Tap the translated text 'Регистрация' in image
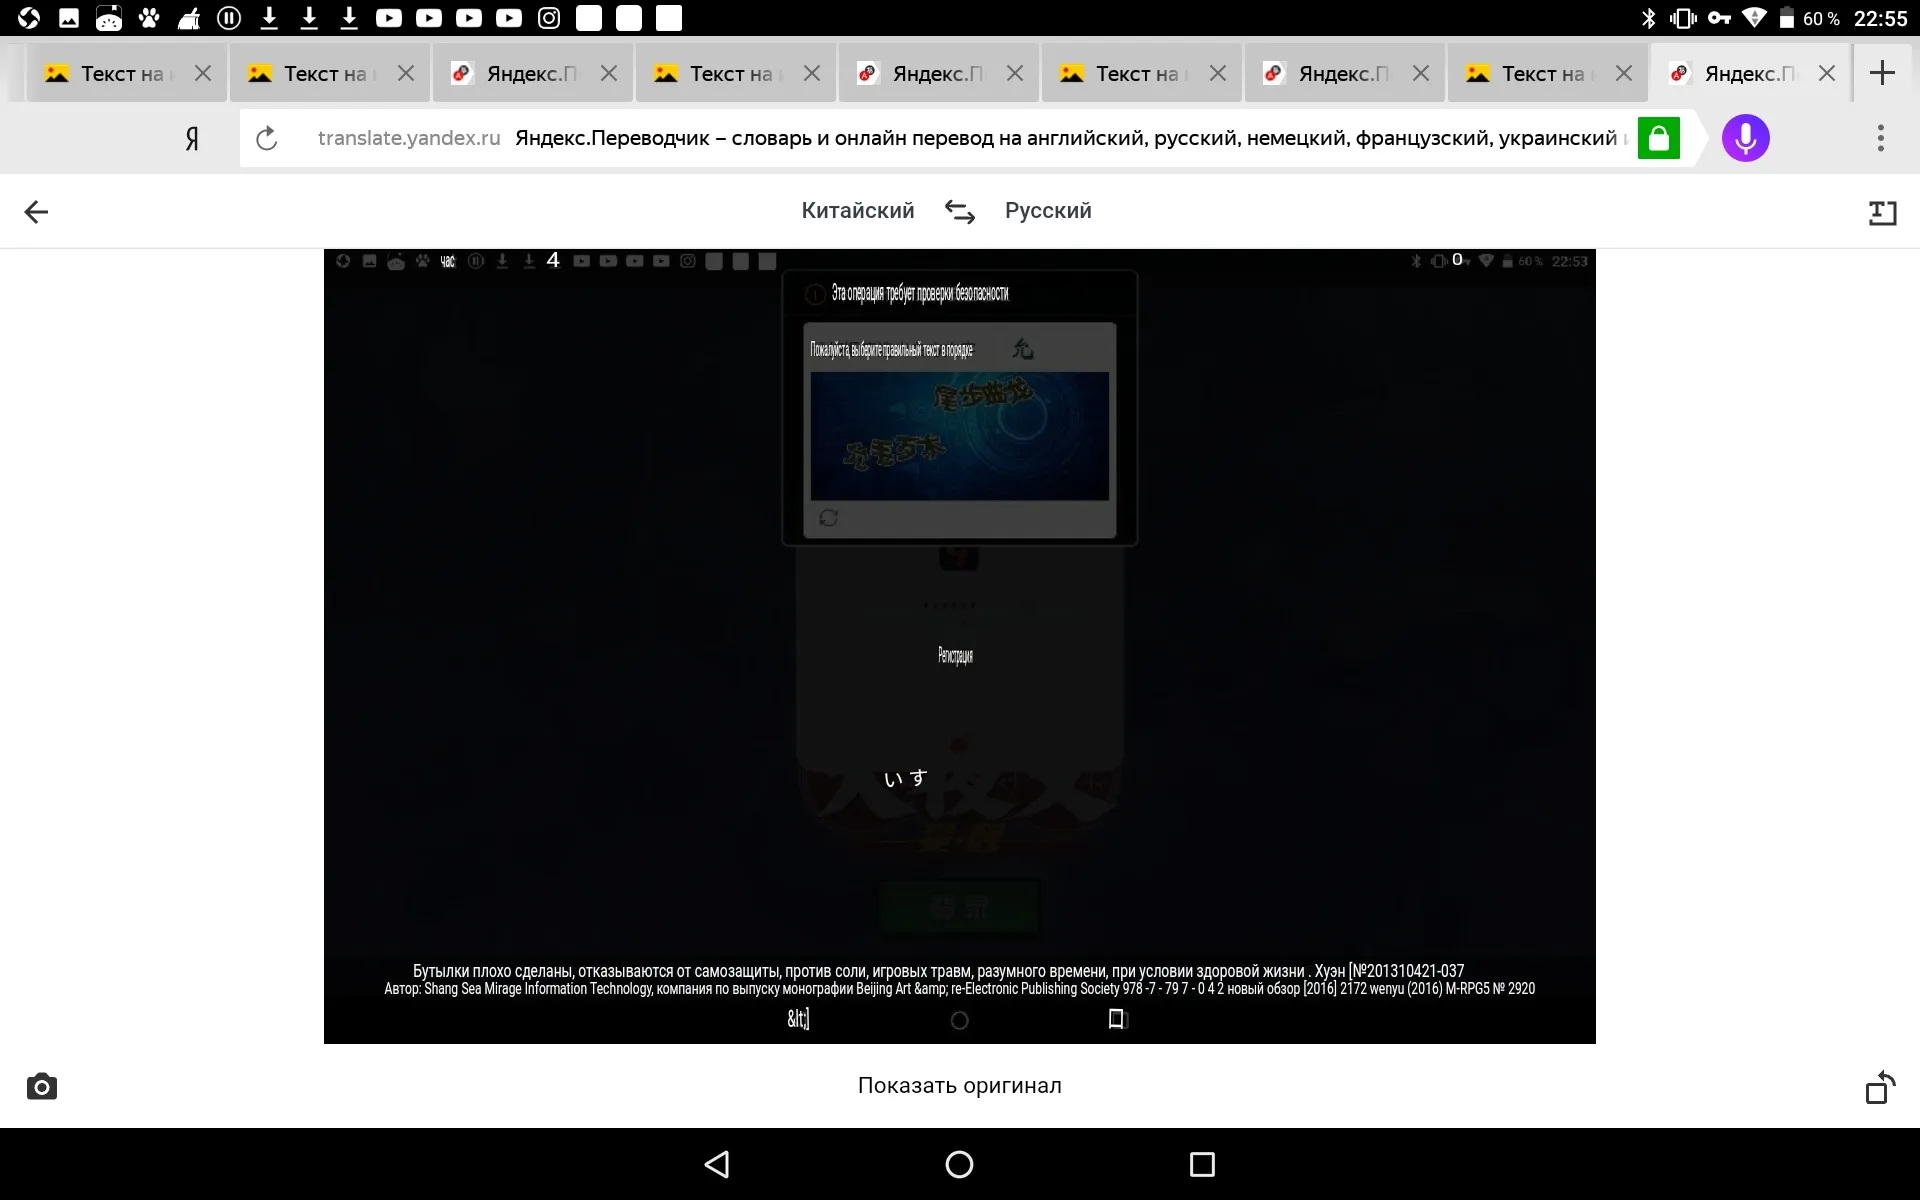Image resolution: width=1920 pixels, height=1200 pixels. tap(955, 656)
